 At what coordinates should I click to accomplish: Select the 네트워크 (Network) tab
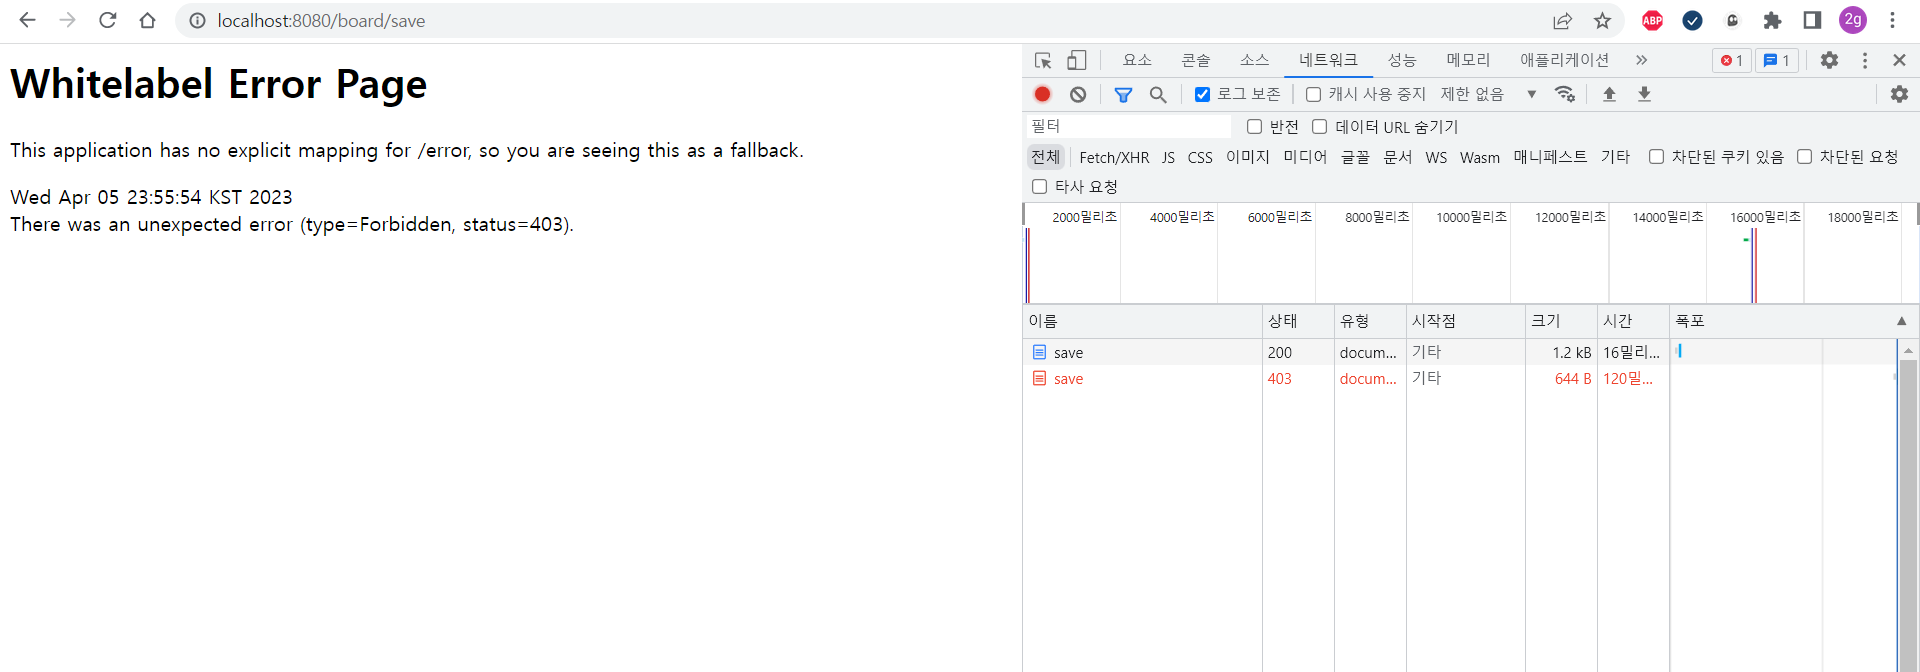click(x=1328, y=60)
